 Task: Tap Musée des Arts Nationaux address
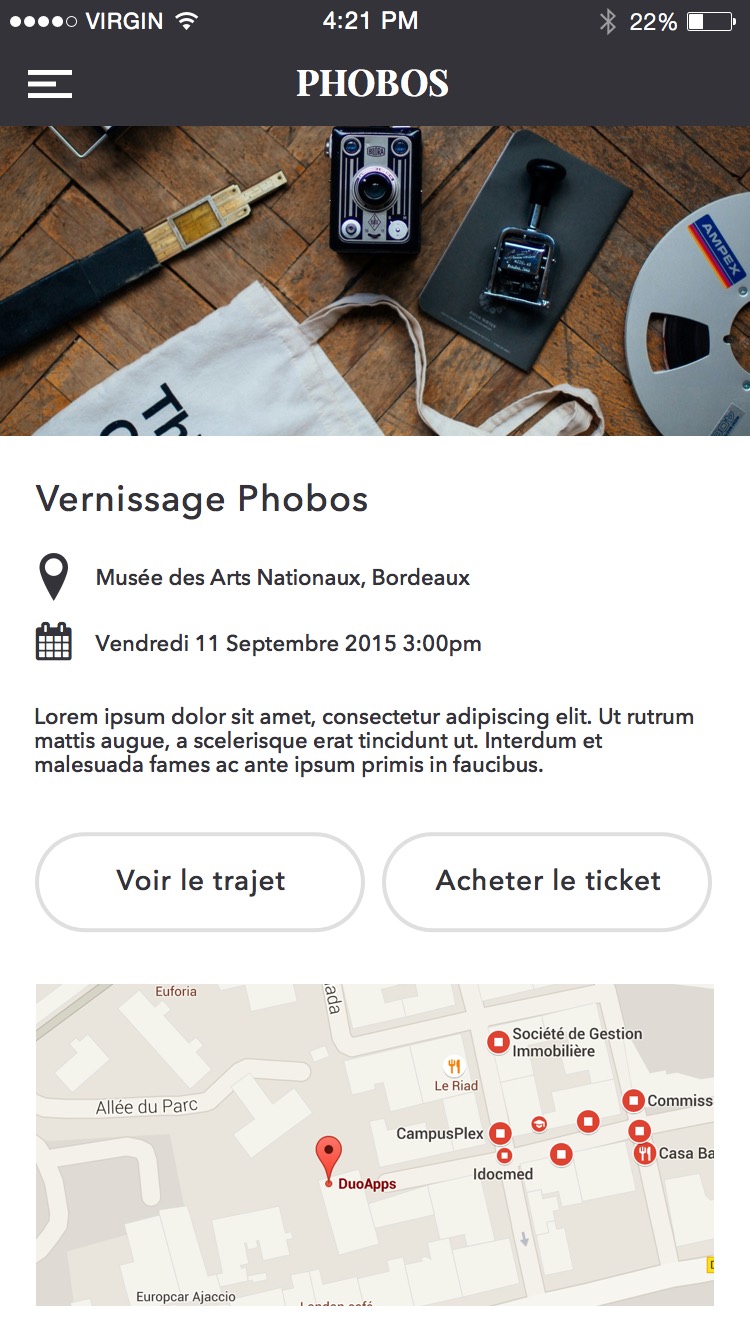click(x=283, y=578)
